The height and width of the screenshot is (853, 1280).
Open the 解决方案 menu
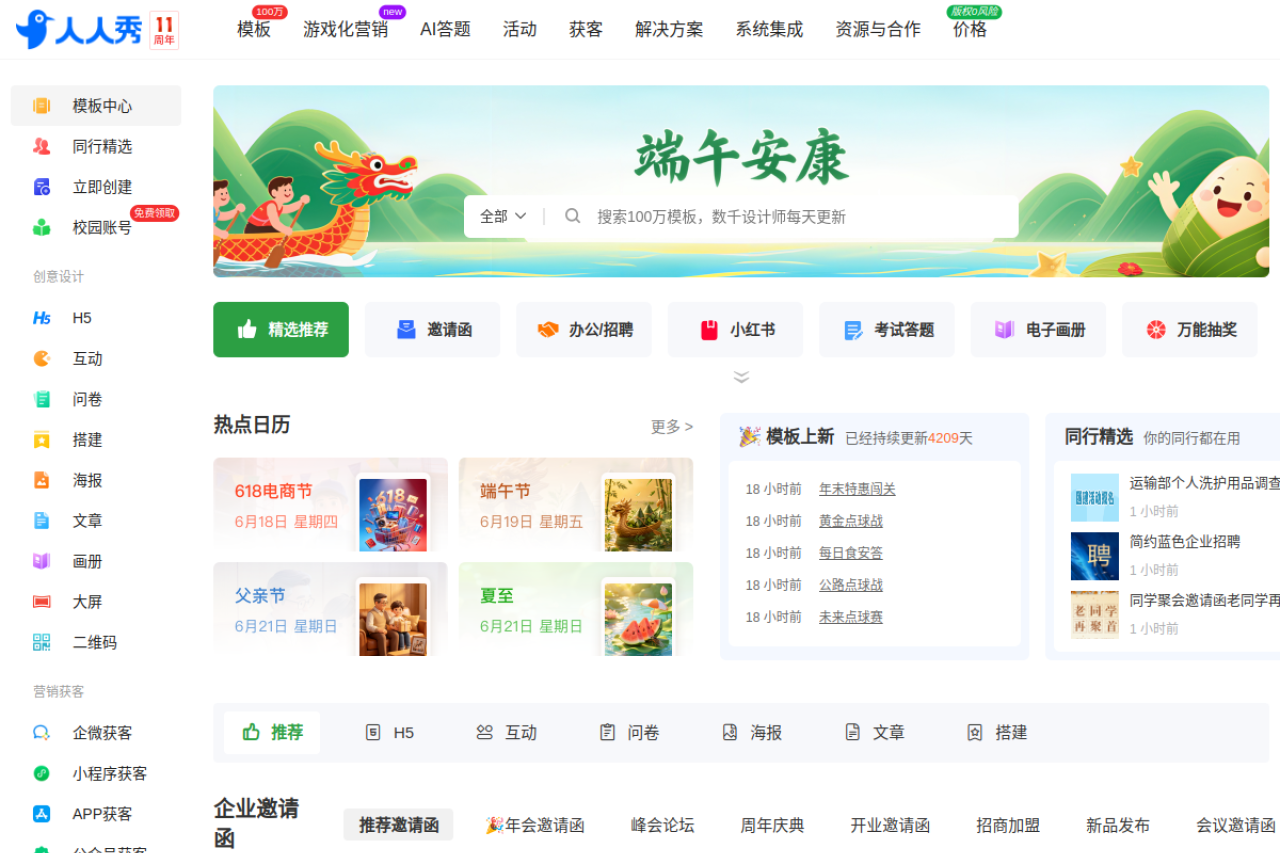coord(669,29)
